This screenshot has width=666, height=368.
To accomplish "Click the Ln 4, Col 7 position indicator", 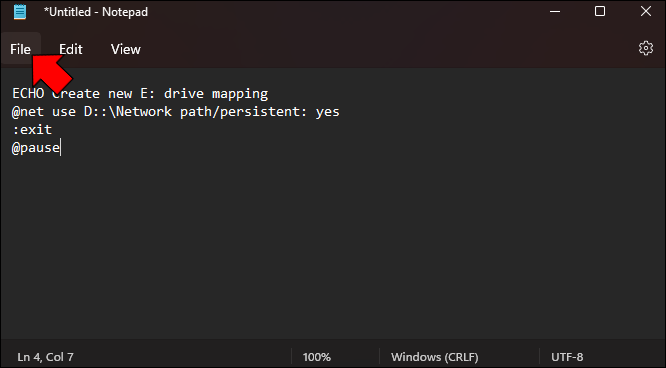I will (x=45, y=357).
